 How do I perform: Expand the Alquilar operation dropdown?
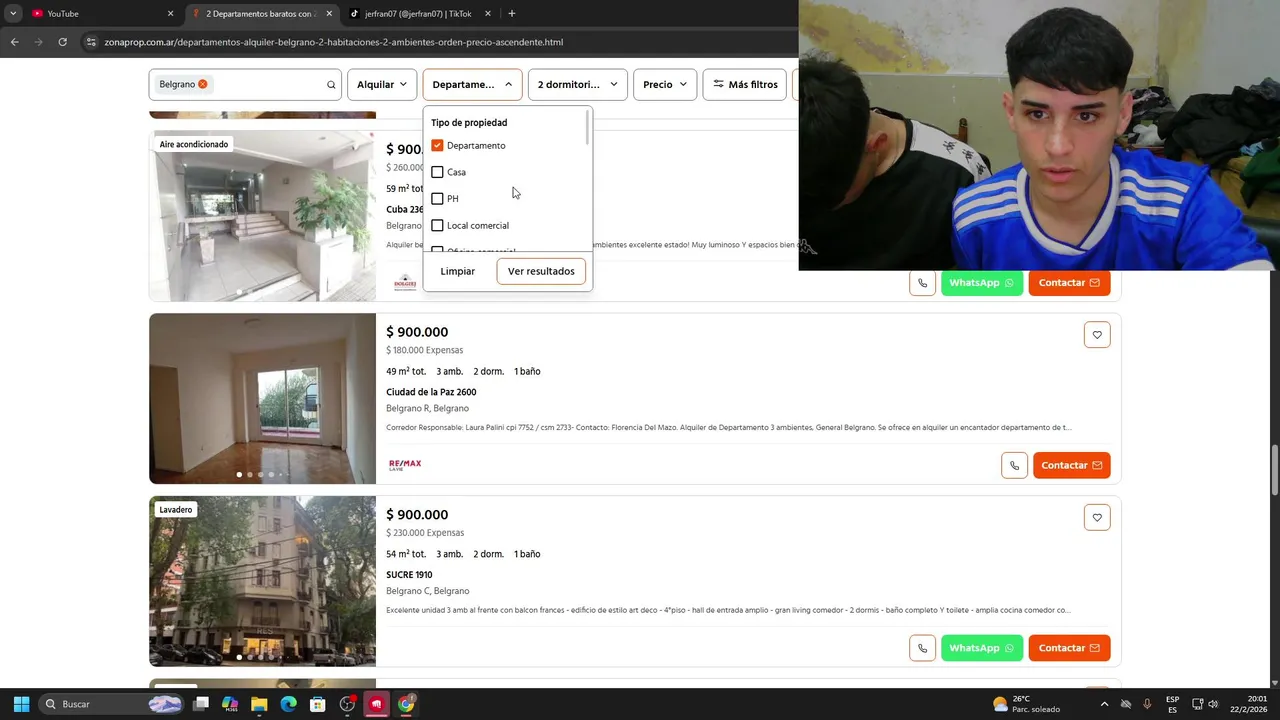[x=382, y=85]
